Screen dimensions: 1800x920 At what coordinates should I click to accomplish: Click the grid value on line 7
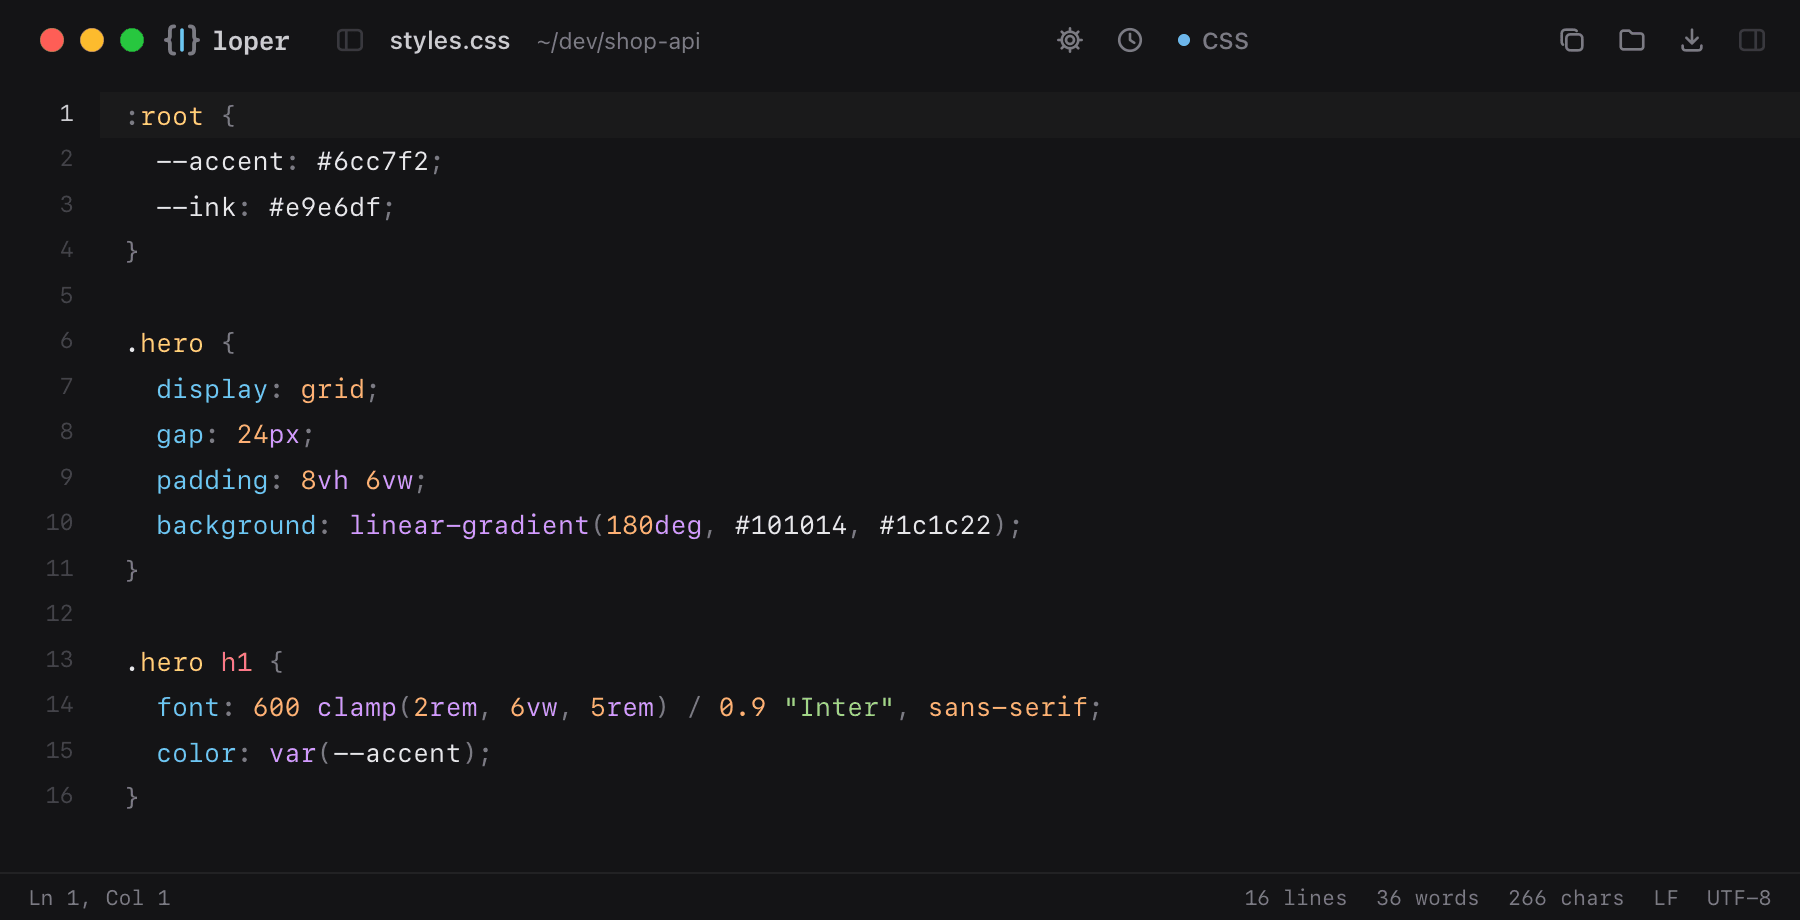[x=333, y=389]
